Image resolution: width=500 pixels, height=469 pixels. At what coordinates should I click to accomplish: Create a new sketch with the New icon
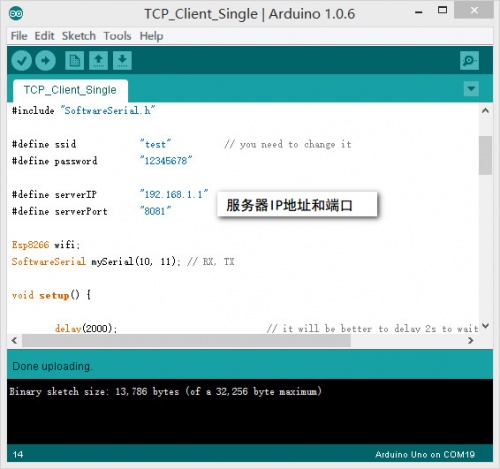pos(74,61)
